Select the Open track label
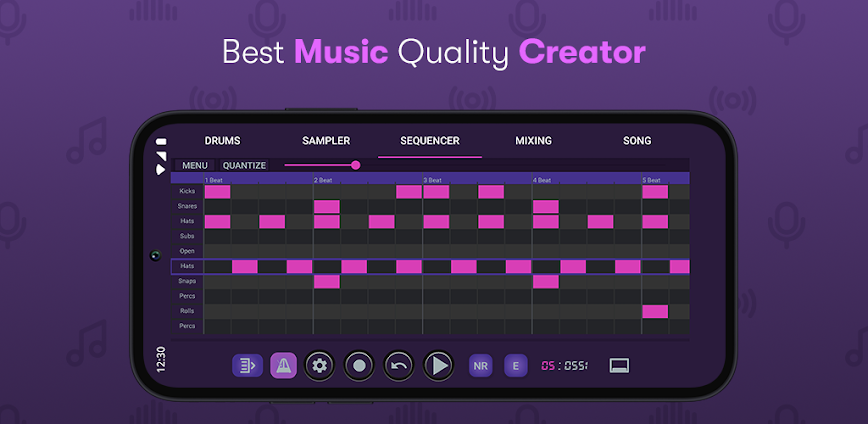This screenshot has width=868, height=424. [x=187, y=251]
